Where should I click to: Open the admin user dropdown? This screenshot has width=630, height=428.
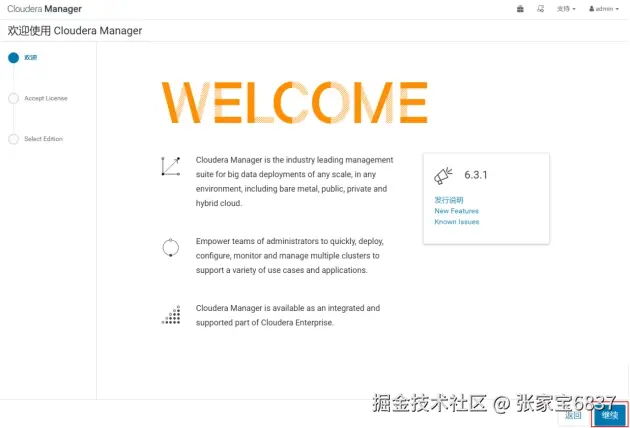pyautogui.click(x=604, y=9)
